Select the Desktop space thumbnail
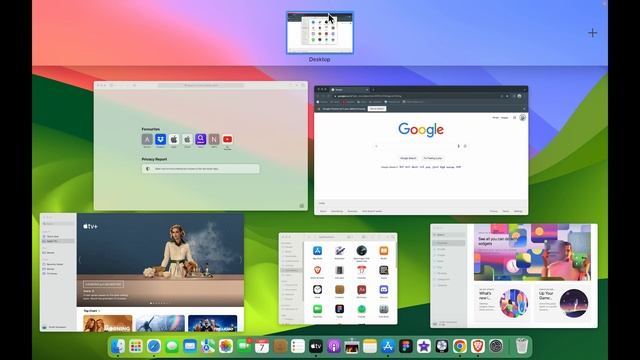The width and height of the screenshot is (640, 360). (x=320, y=33)
